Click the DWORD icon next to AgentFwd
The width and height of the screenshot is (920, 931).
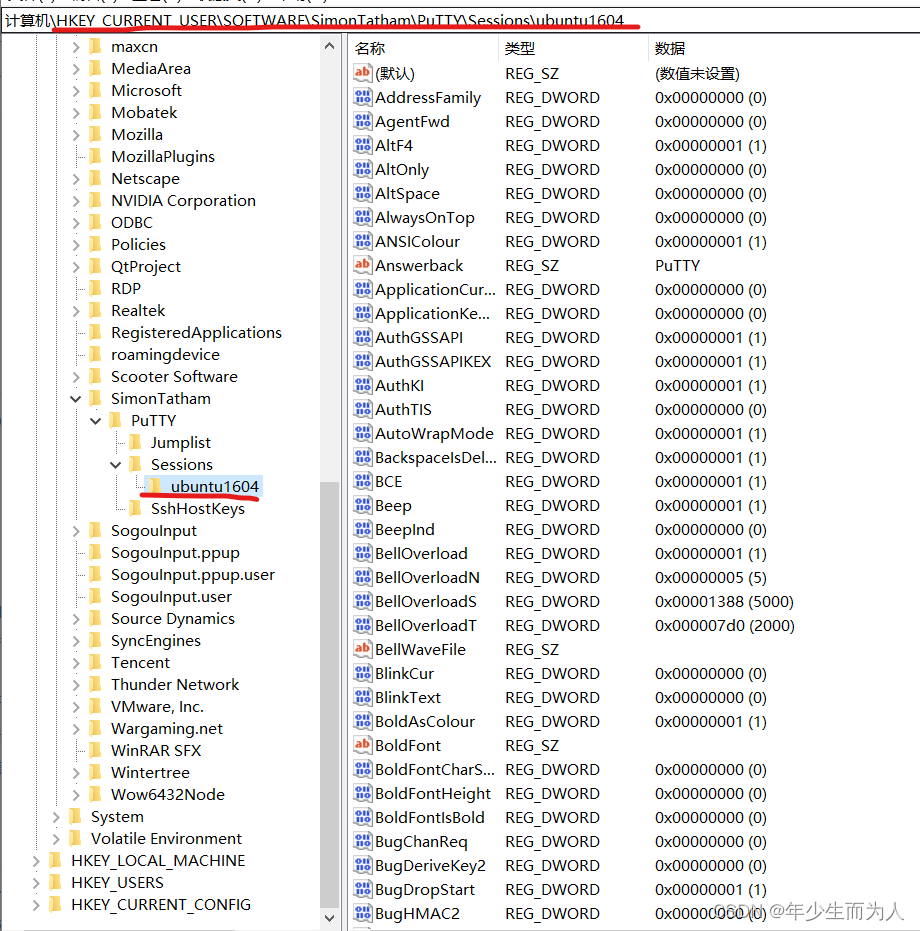click(362, 121)
